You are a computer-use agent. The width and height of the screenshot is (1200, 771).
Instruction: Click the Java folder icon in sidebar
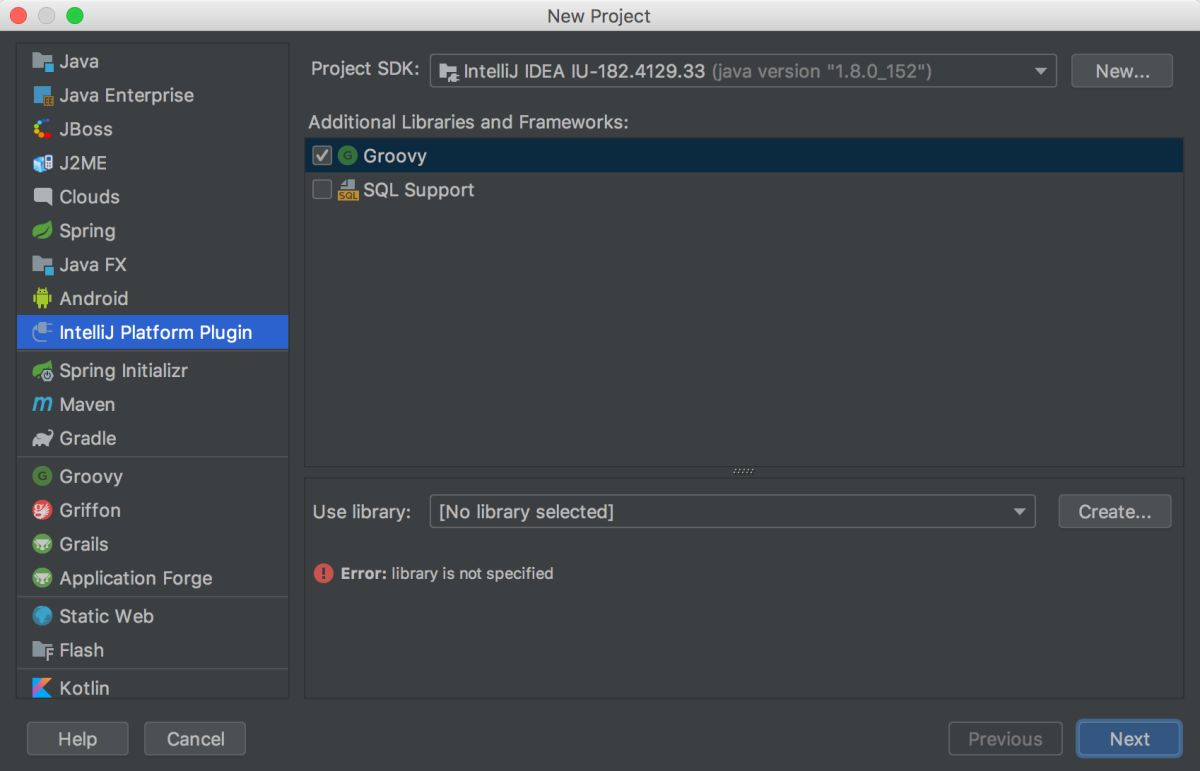point(42,61)
